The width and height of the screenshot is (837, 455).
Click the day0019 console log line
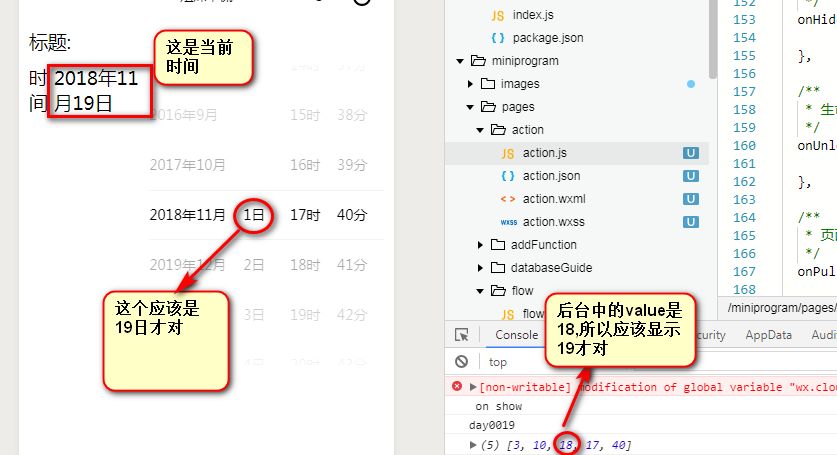(492, 425)
